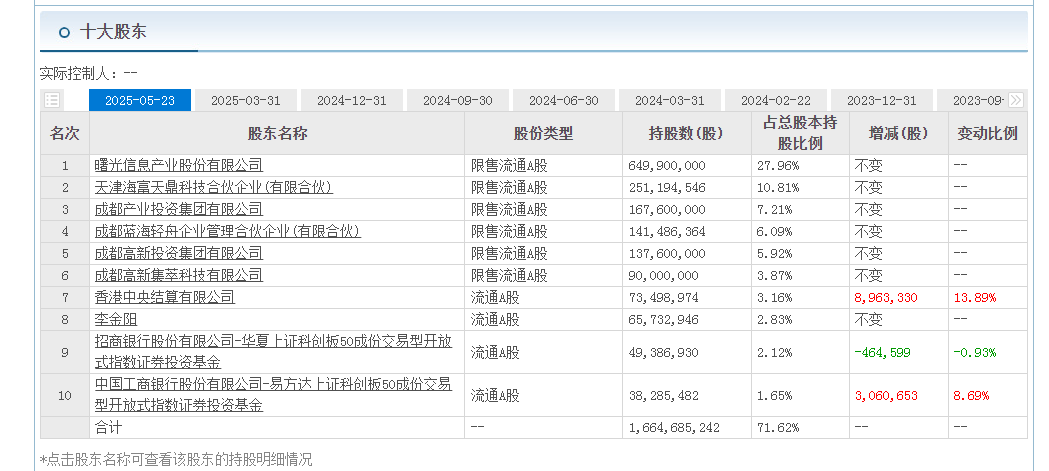The image size is (1049, 471).
Task: Click the 10.81% share ratio
Action: [778, 187]
